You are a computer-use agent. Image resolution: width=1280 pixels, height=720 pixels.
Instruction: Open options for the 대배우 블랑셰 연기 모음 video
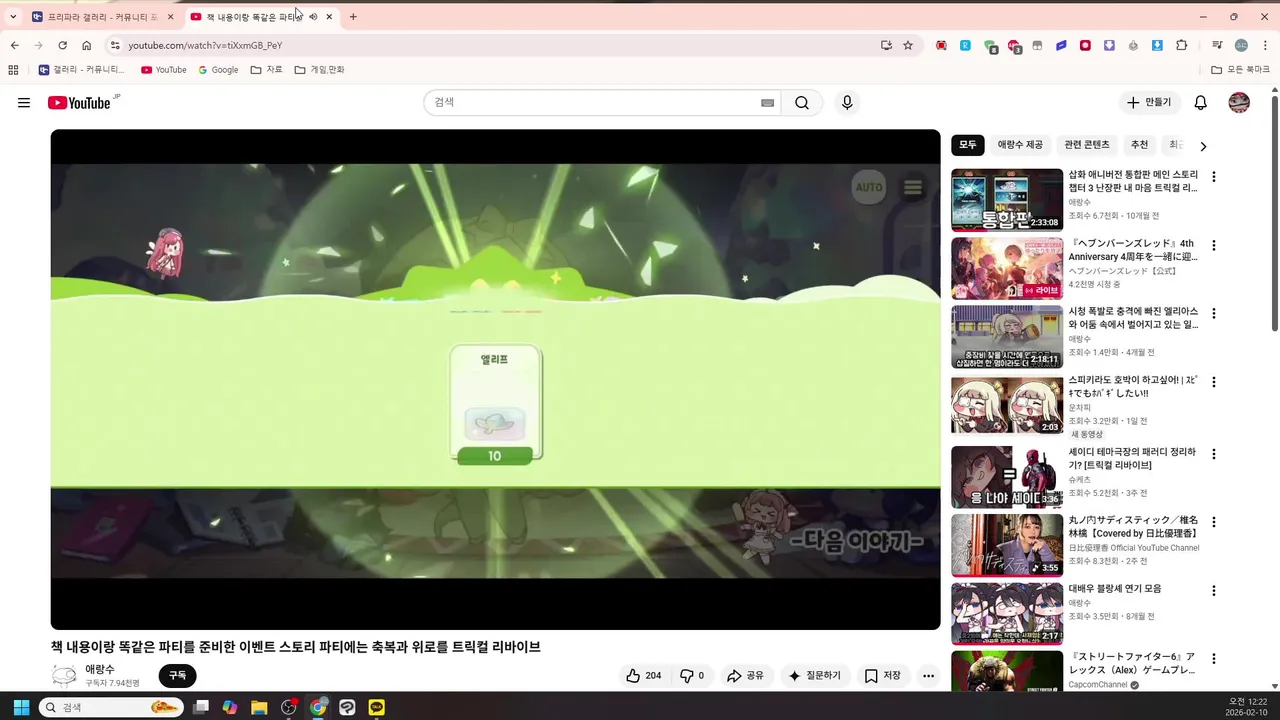(1214, 590)
